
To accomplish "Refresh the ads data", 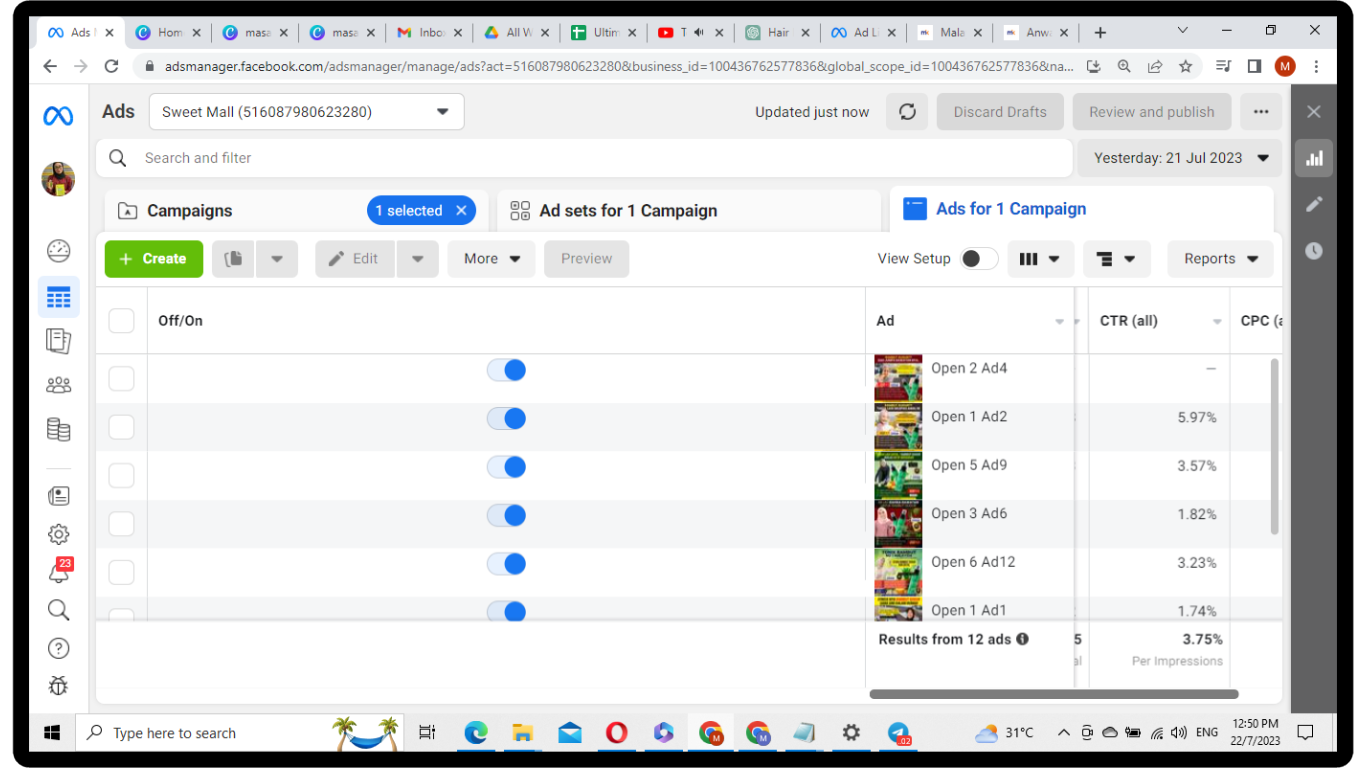I will tap(907, 112).
